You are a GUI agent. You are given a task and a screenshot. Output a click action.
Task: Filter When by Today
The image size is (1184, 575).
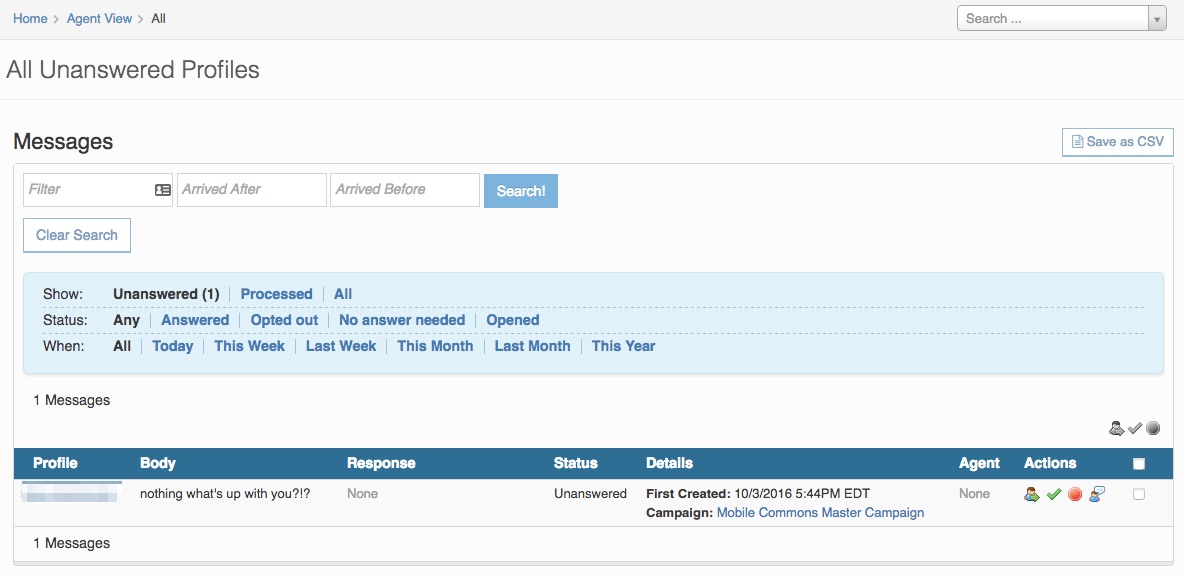pos(173,346)
